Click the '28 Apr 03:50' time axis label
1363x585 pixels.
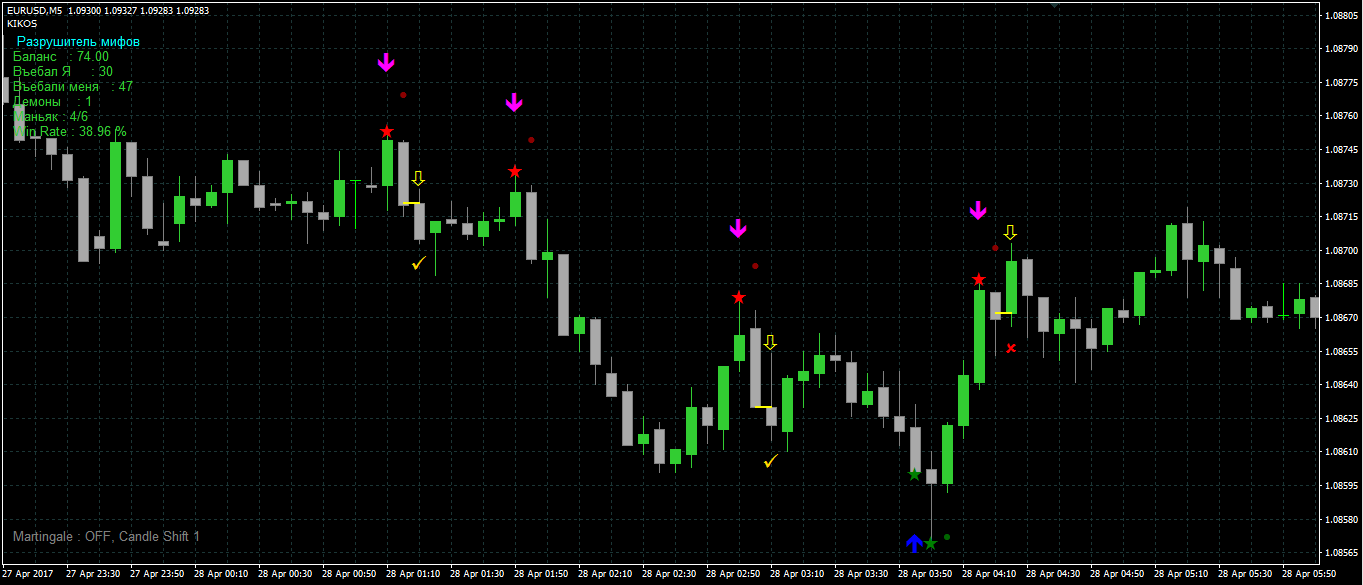[924, 574]
